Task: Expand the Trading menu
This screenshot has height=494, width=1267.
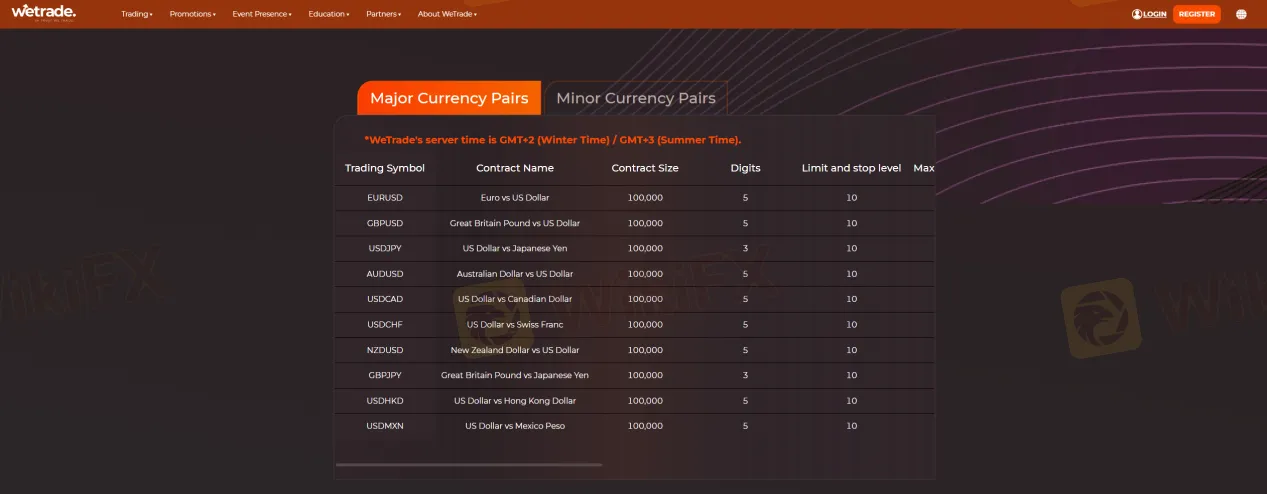Action: [x=137, y=15]
